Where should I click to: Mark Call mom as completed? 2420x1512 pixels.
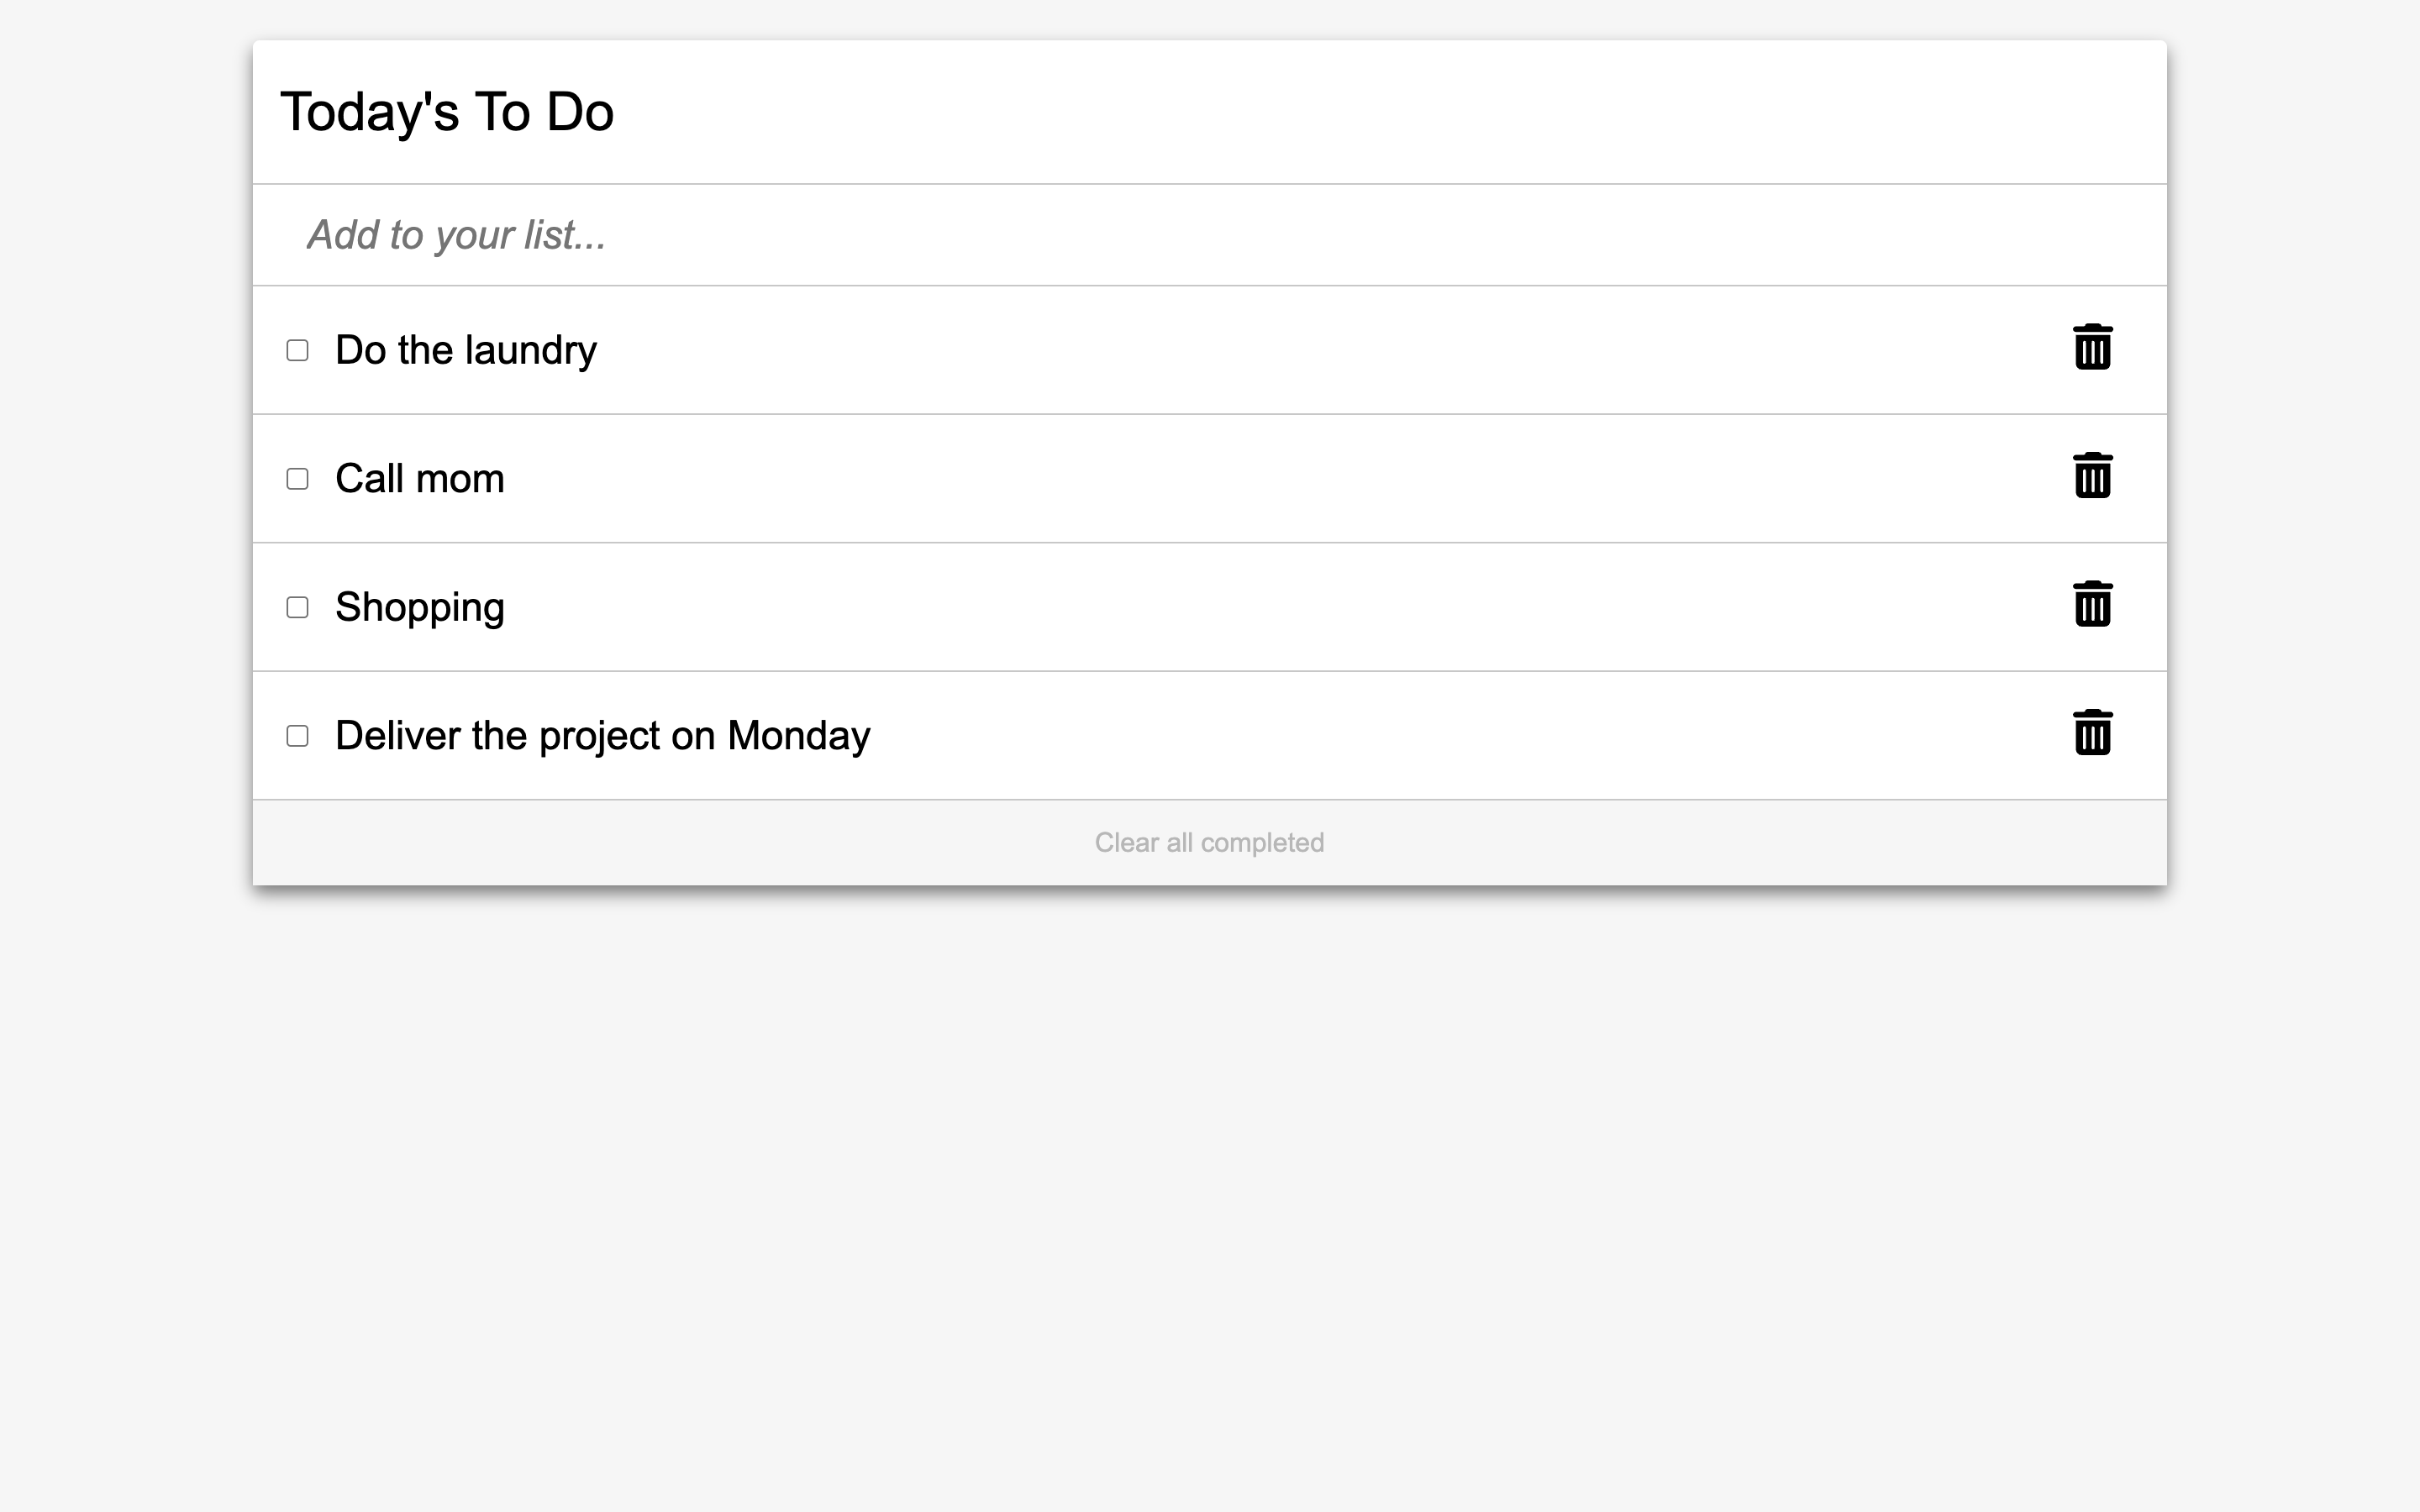click(x=297, y=479)
